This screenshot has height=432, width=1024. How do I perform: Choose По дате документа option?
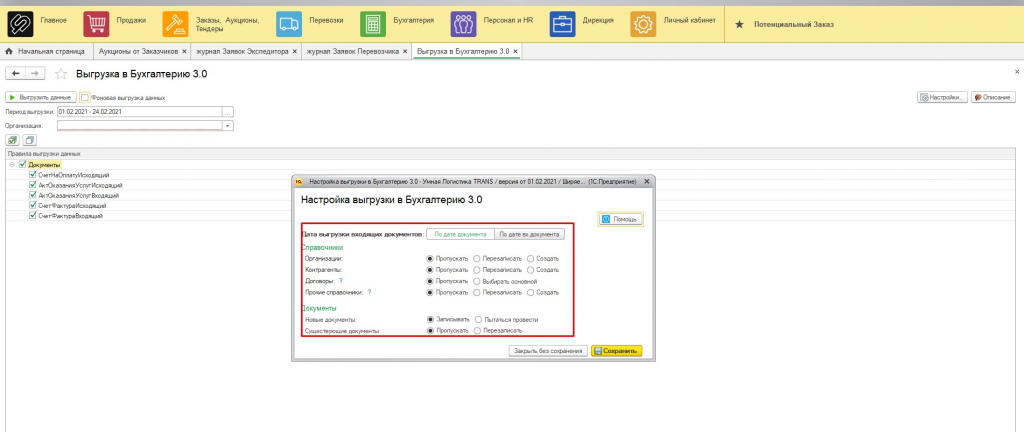coord(460,234)
